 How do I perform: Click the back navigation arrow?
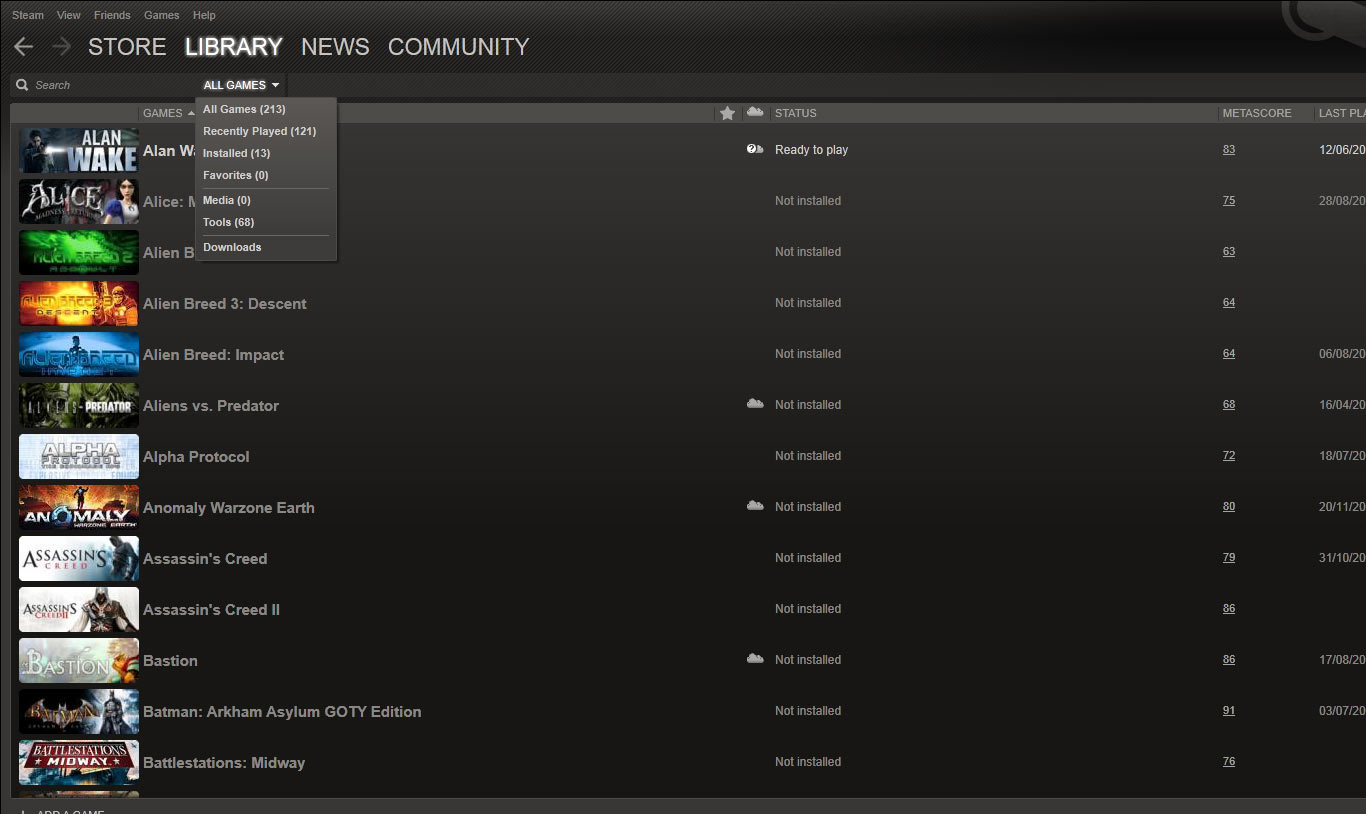[23, 47]
